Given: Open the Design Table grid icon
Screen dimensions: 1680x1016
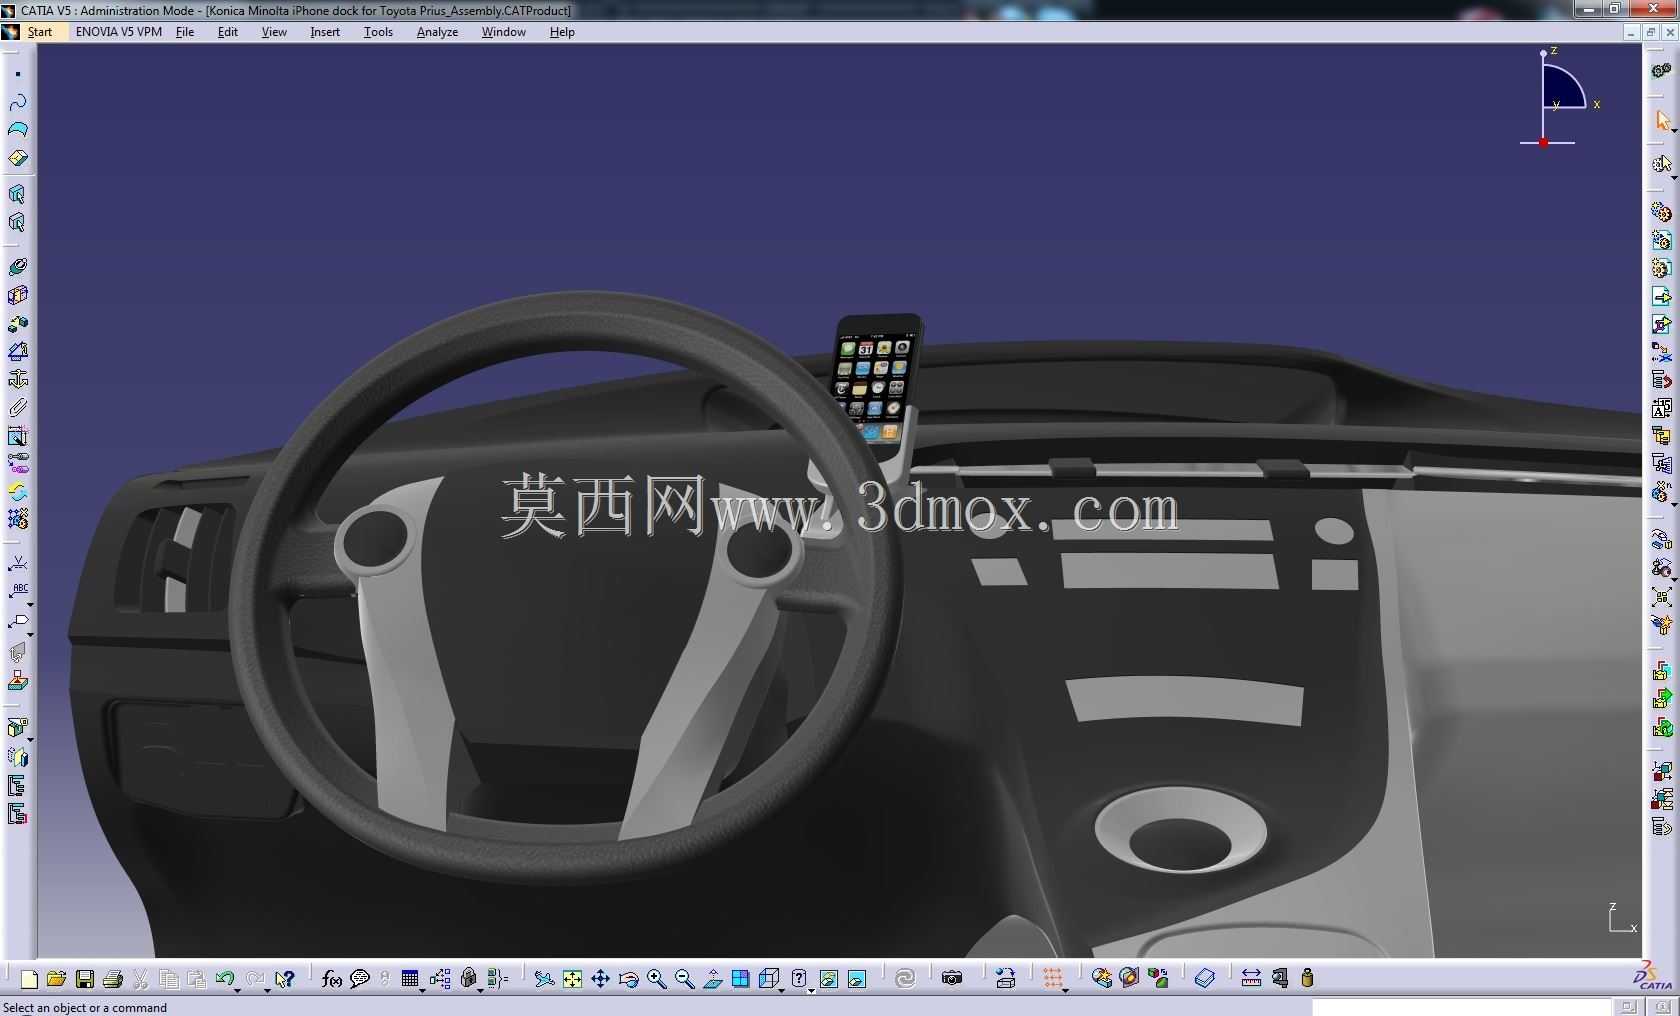Looking at the screenshot, I should pyautogui.click(x=410, y=978).
